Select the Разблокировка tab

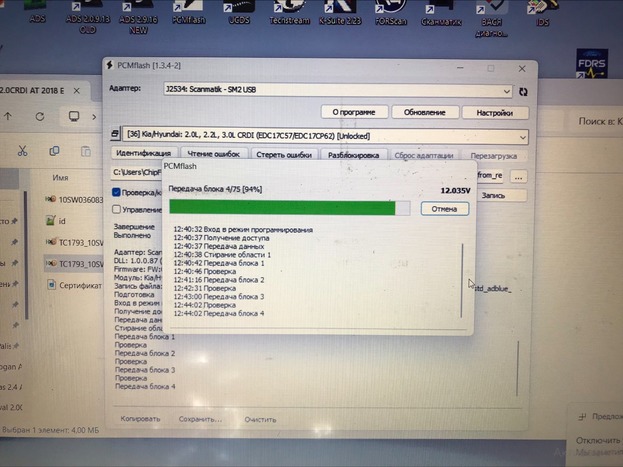click(351, 154)
